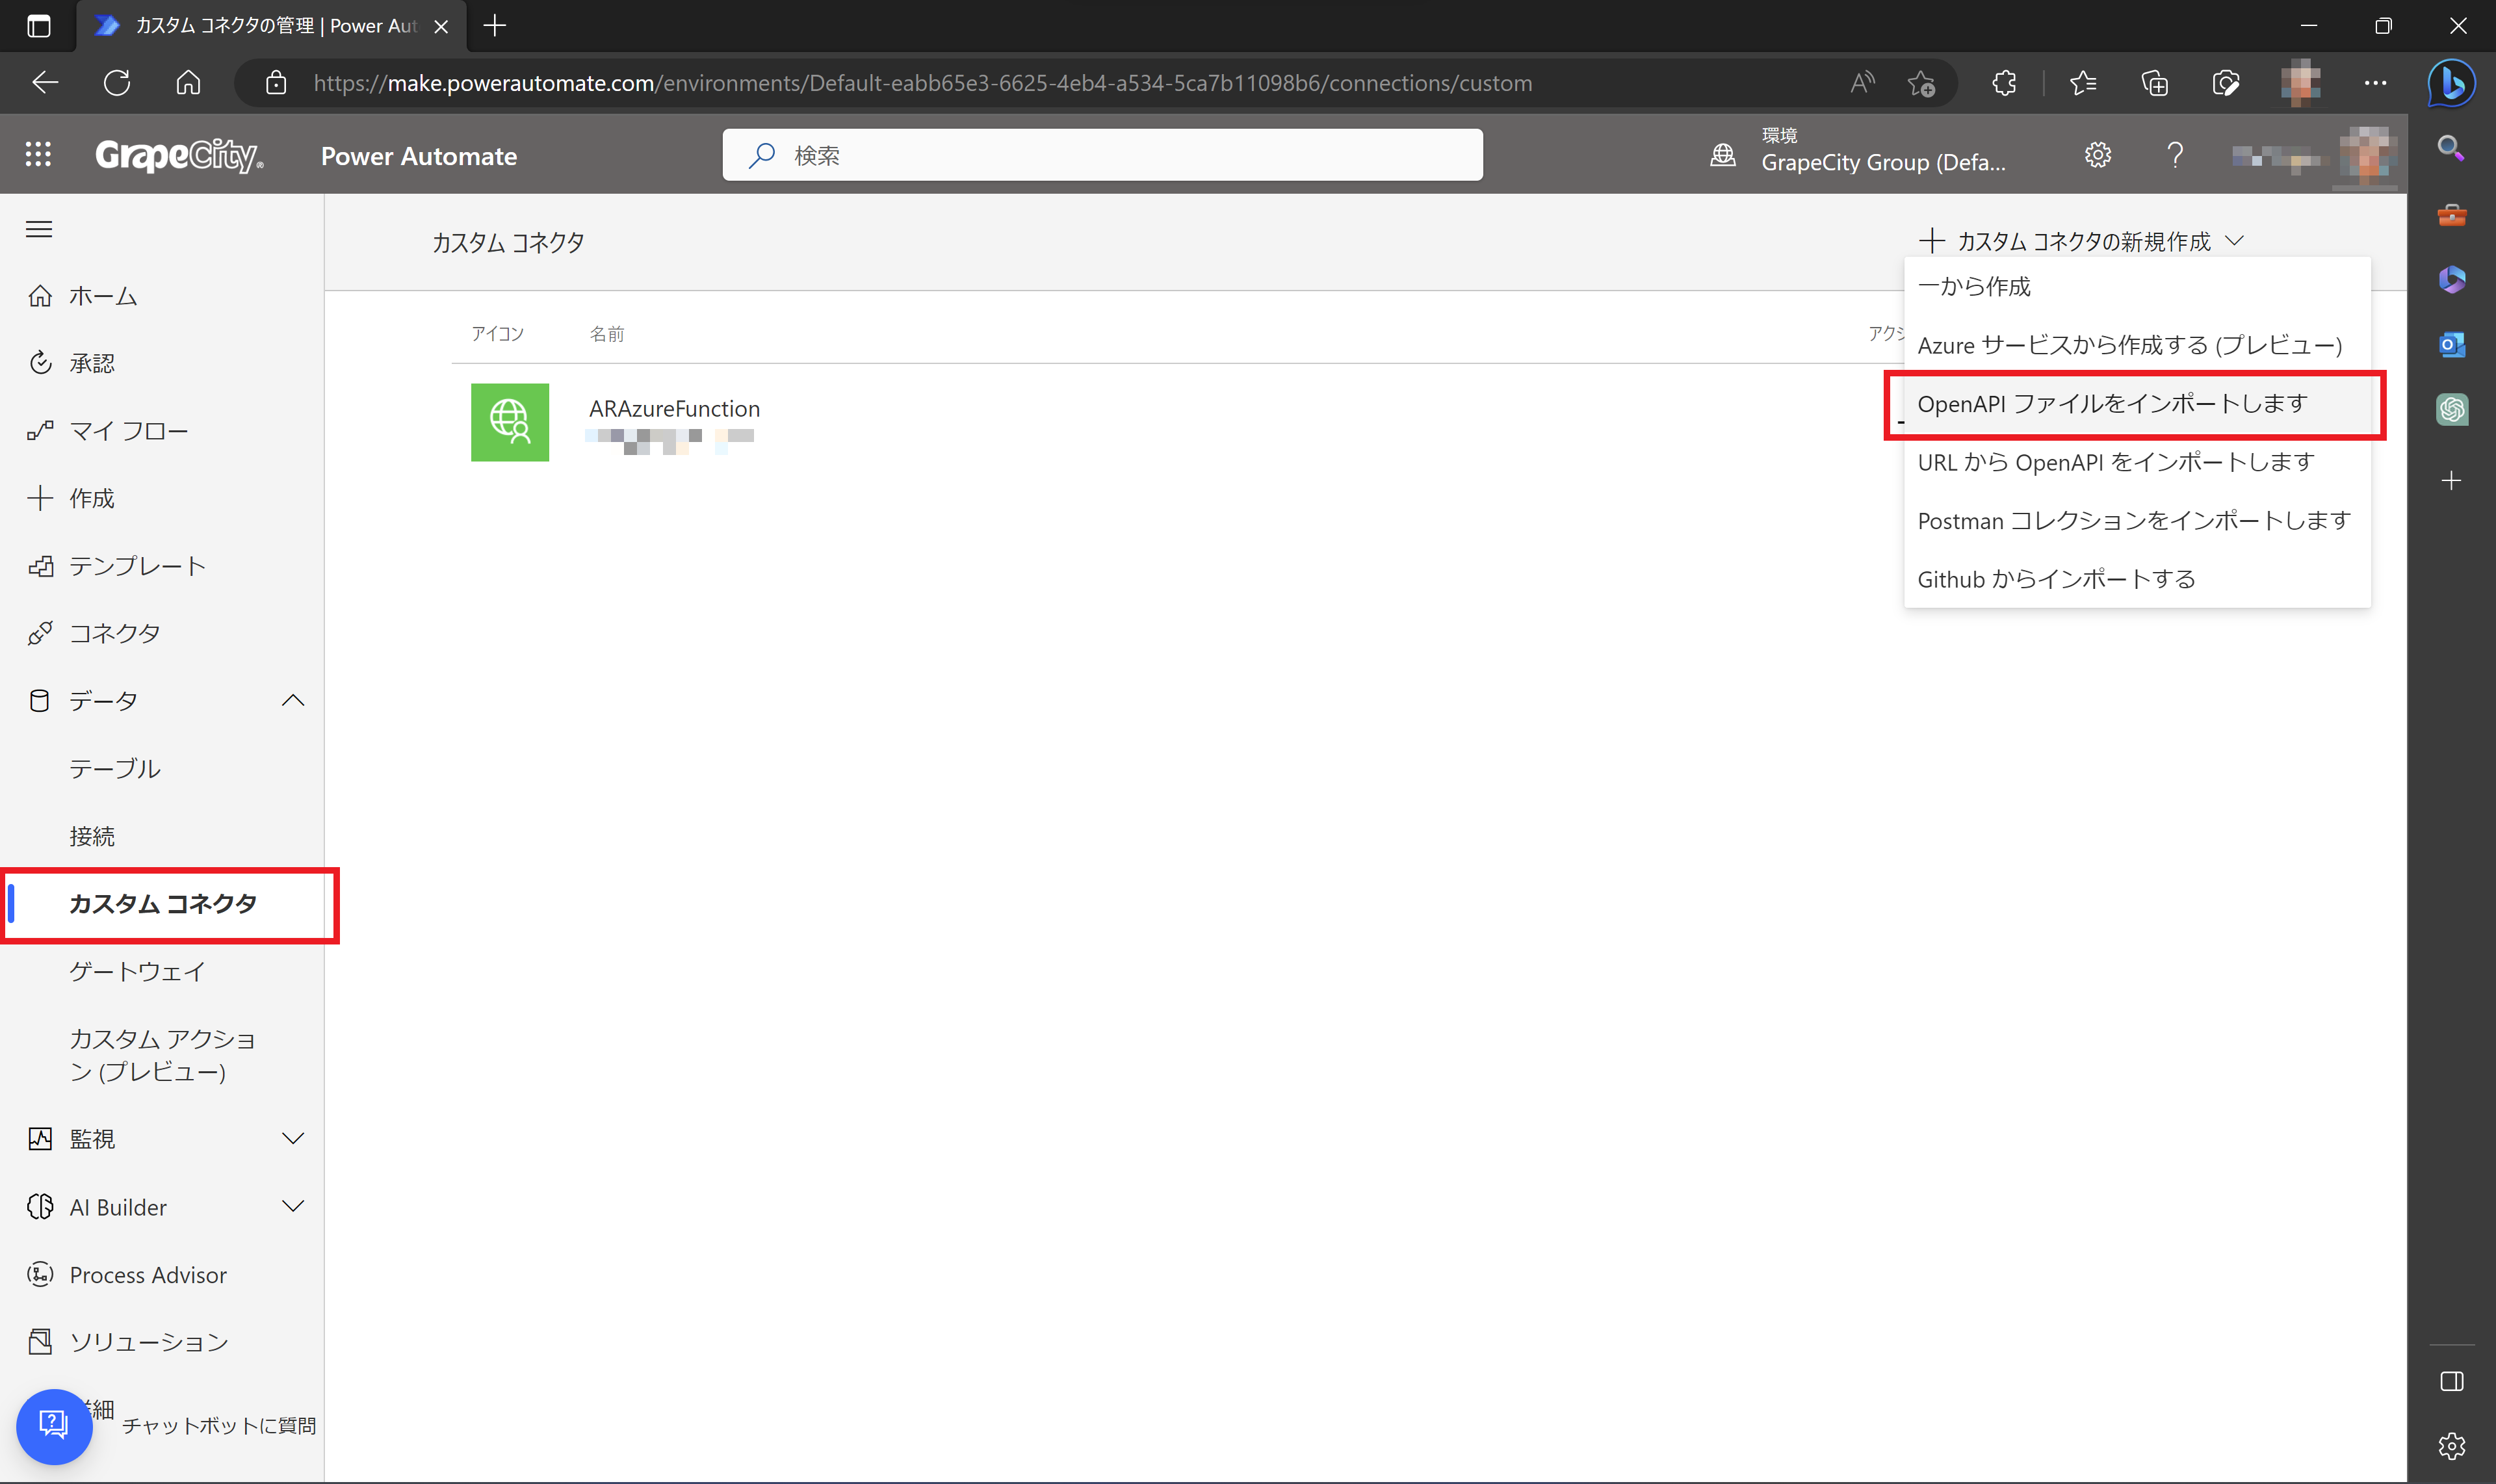Image resolution: width=2496 pixels, height=1484 pixels.
Task: Open Bing Copilot sidebar icon
Action: click(2451, 83)
